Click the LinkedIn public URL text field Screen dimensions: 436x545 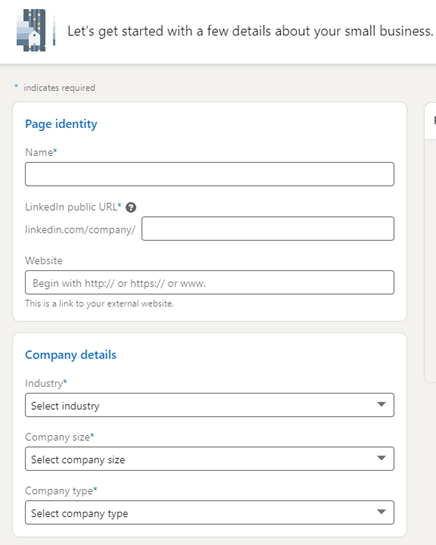pos(268,229)
